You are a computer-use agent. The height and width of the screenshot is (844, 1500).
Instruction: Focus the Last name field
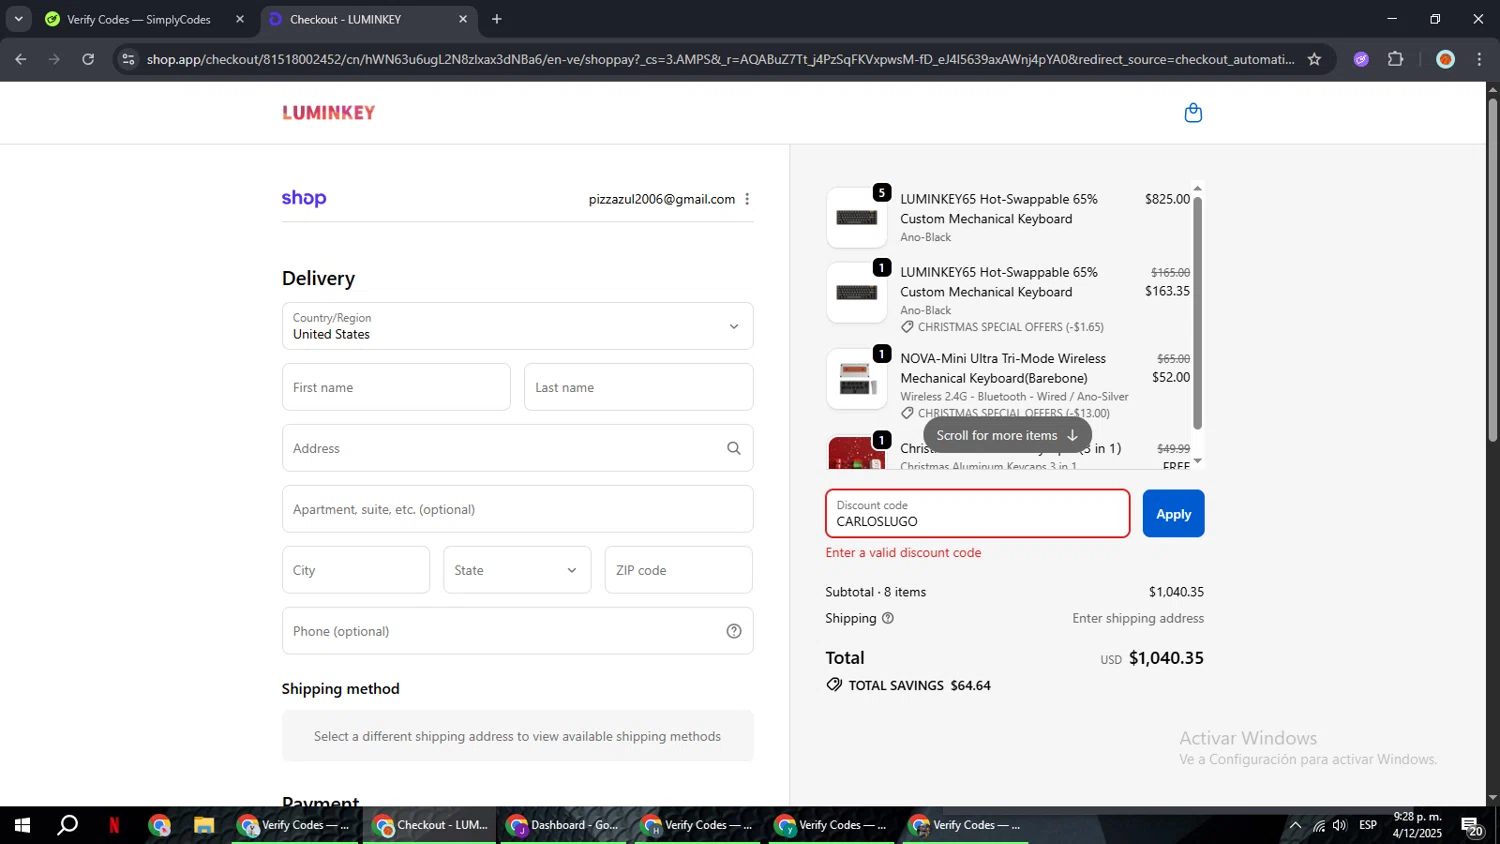tap(638, 387)
